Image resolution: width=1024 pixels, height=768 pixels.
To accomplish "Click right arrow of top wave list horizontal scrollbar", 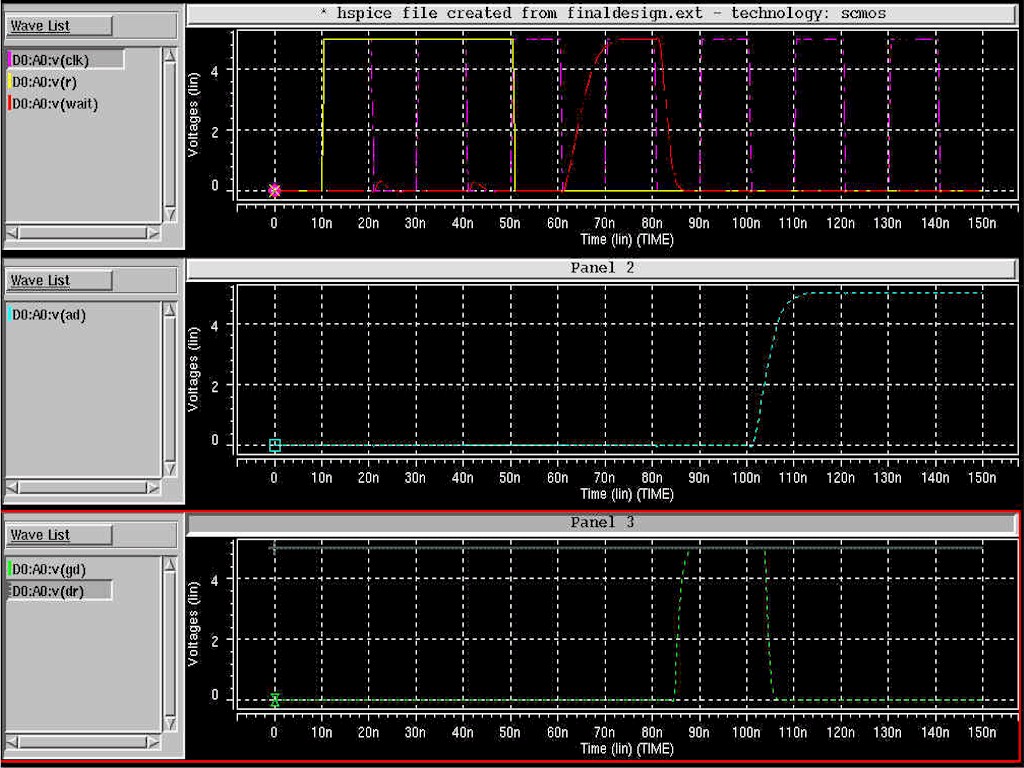I will [153, 233].
